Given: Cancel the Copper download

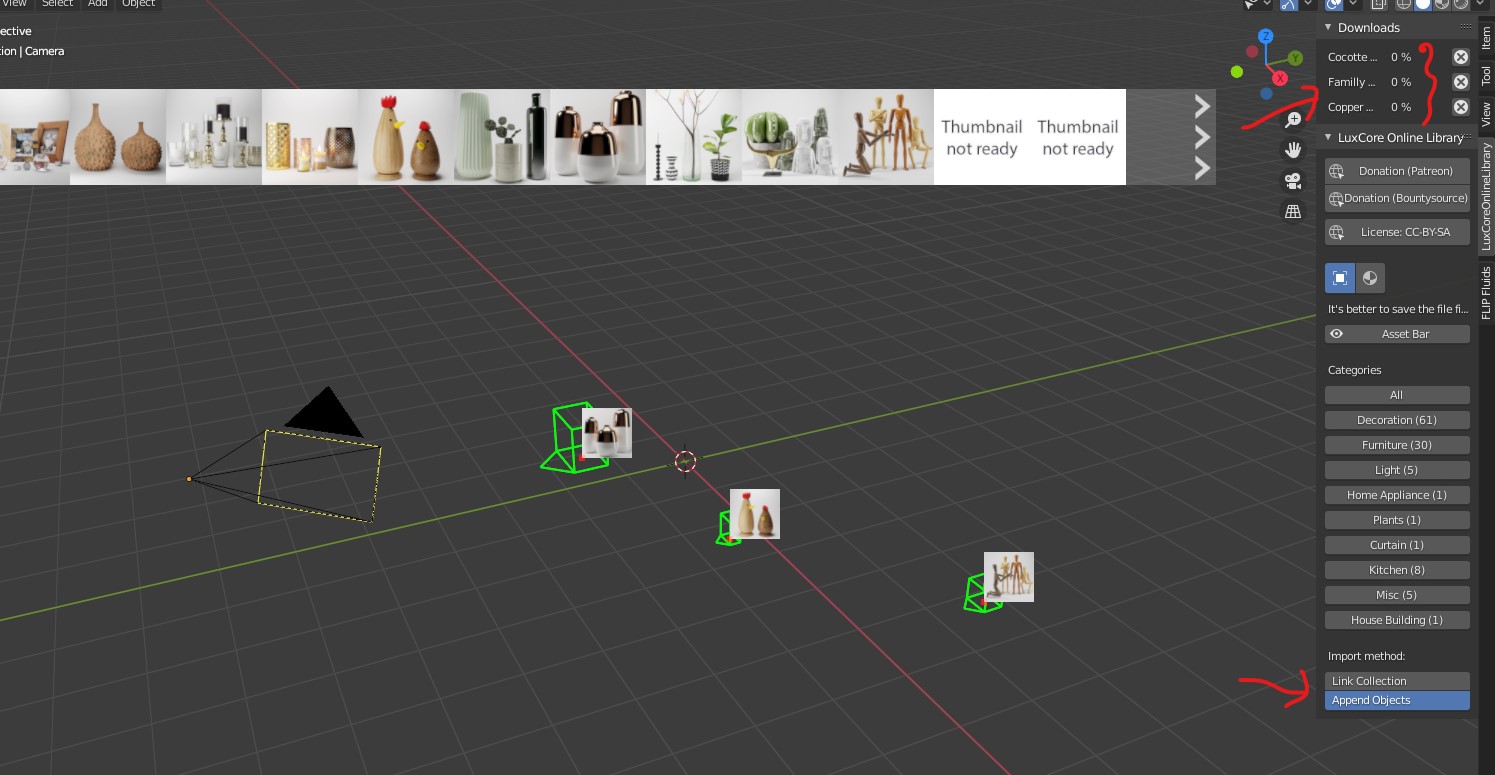Looking at the screenshot, I should pyautogui.click(x=1461, y=107).
